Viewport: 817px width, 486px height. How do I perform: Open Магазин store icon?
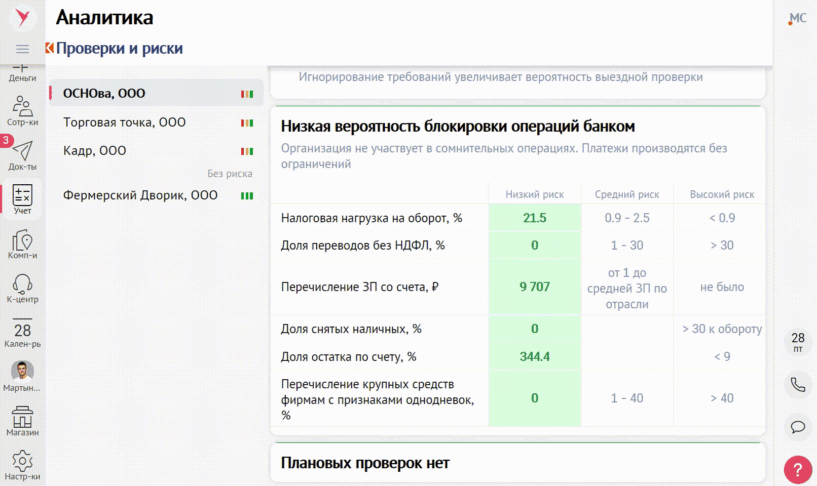[x=22, y=418]
